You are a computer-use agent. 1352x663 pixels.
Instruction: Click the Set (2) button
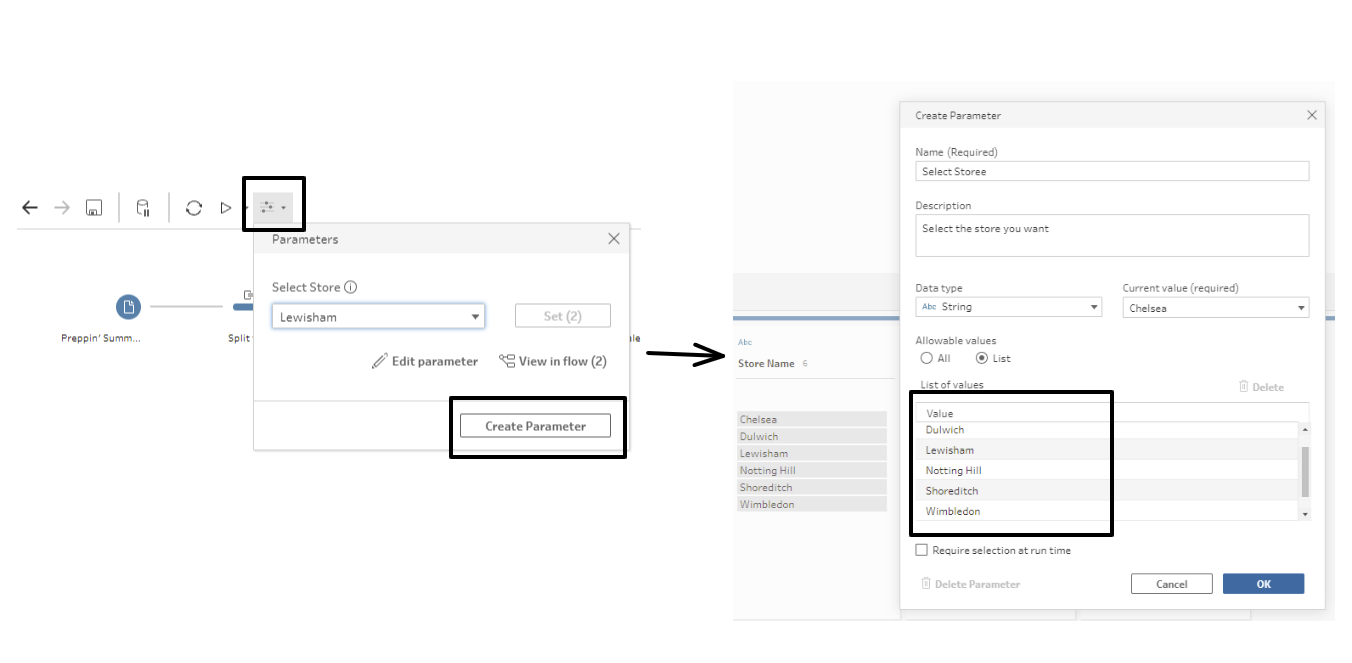563,316
